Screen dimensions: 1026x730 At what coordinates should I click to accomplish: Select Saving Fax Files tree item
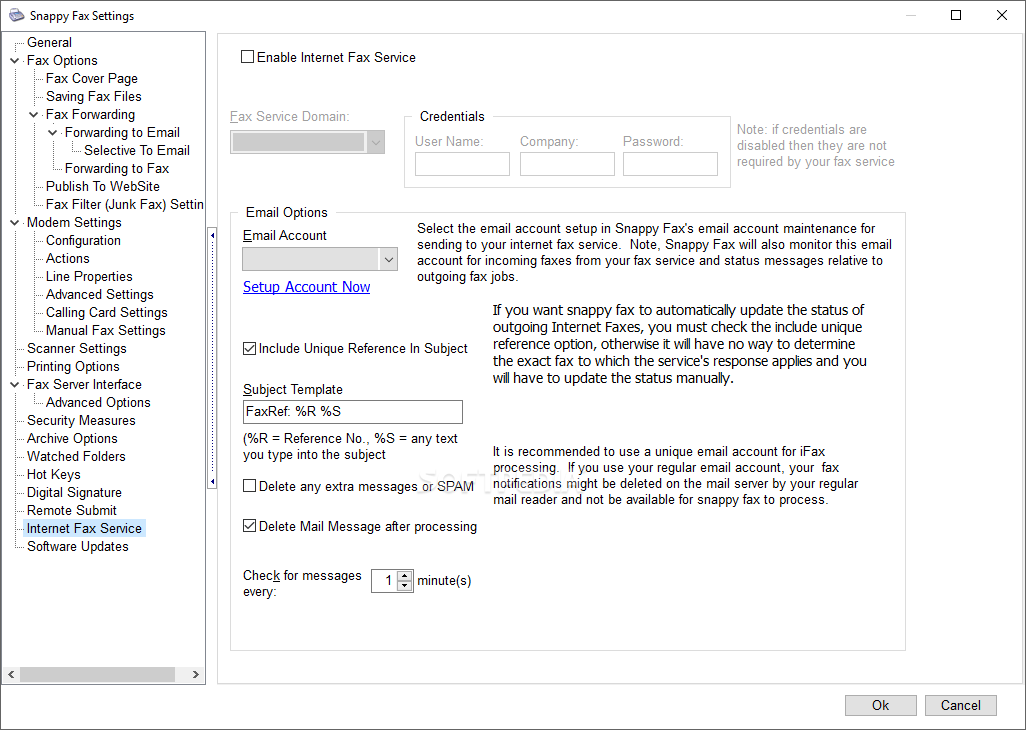[x=94, y=97]
